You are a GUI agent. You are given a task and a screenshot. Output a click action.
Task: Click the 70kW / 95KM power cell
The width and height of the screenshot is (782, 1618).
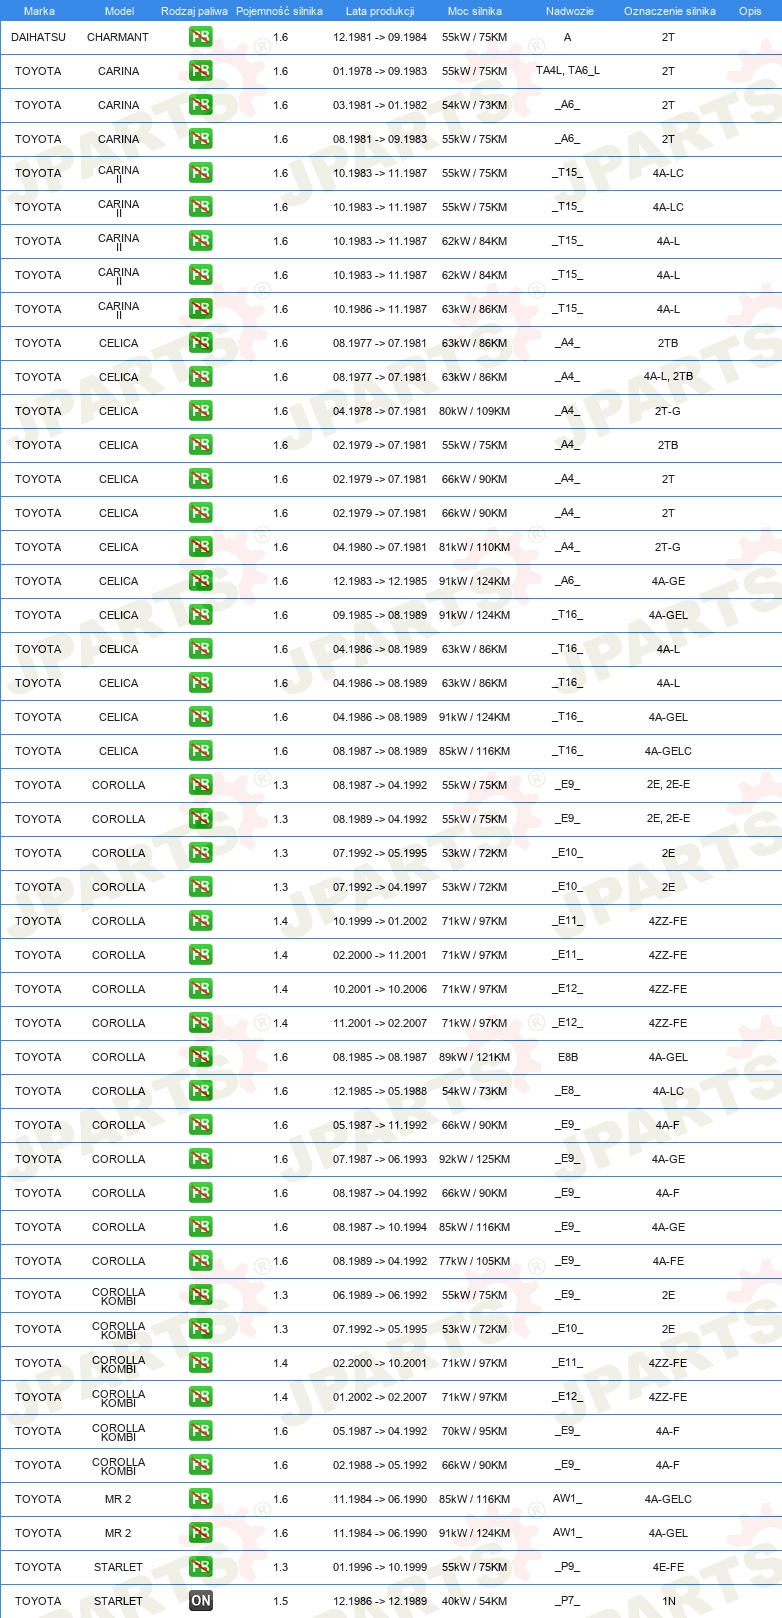[474, 1431]
